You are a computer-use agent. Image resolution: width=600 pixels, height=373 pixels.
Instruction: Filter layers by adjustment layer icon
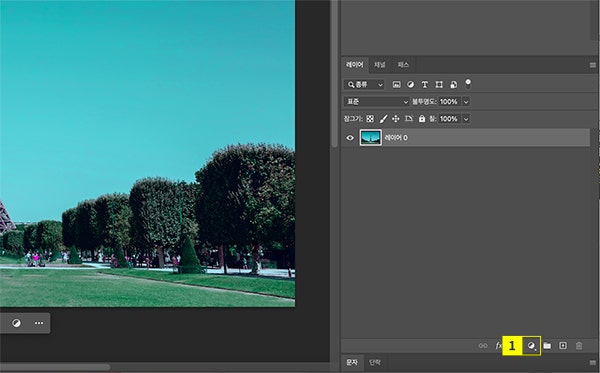coord(411,85)
